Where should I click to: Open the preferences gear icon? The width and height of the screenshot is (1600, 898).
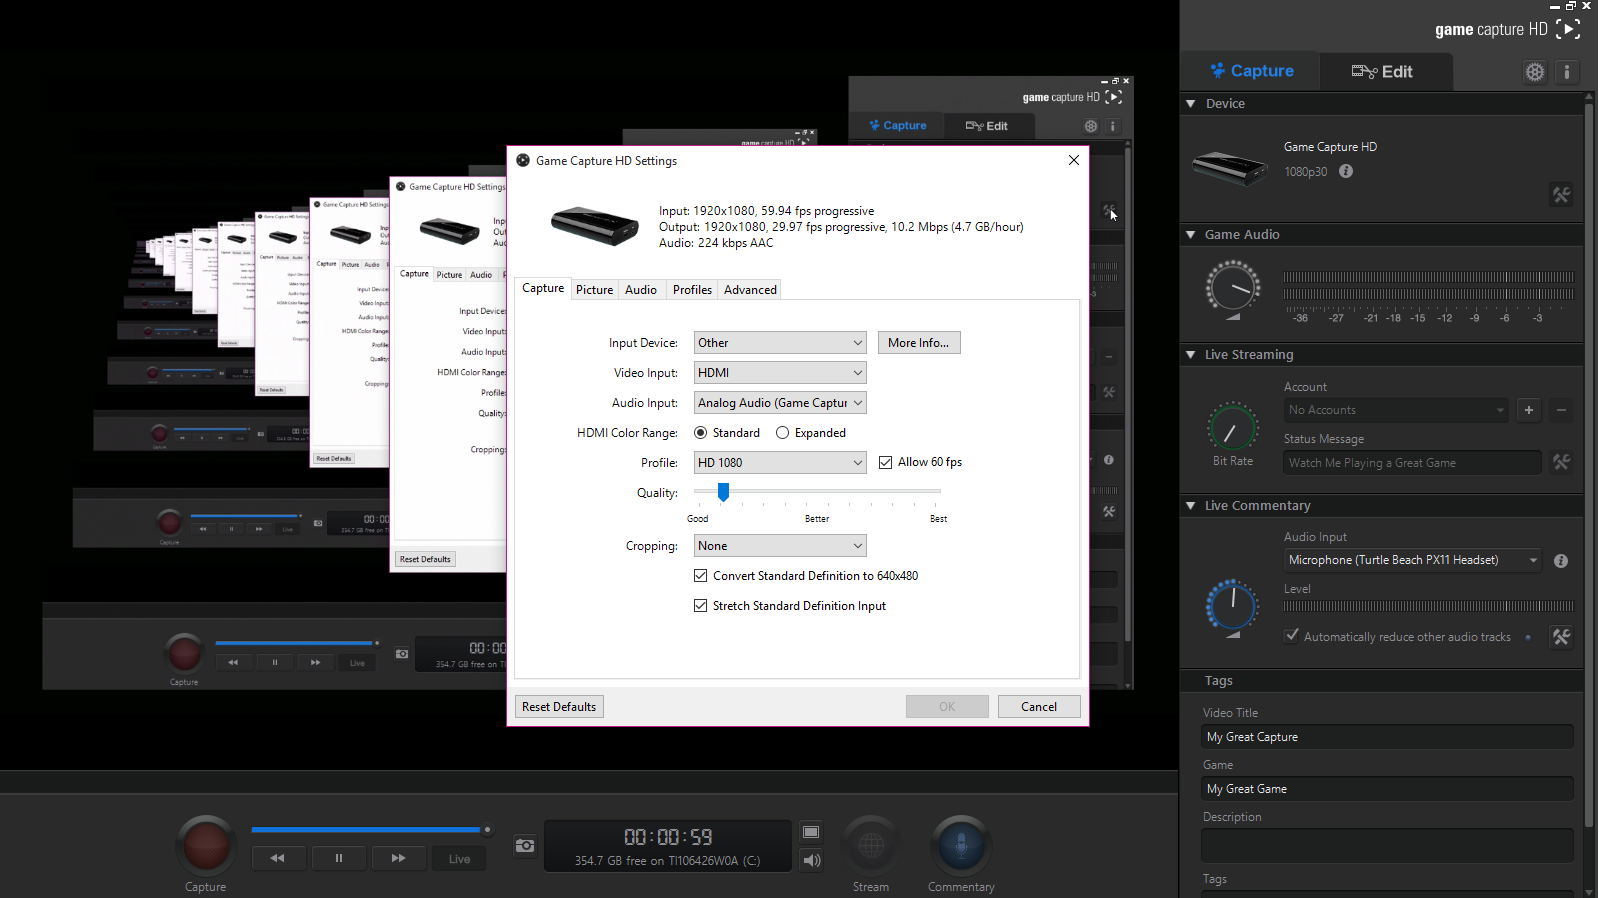[x=1534, y=72]
